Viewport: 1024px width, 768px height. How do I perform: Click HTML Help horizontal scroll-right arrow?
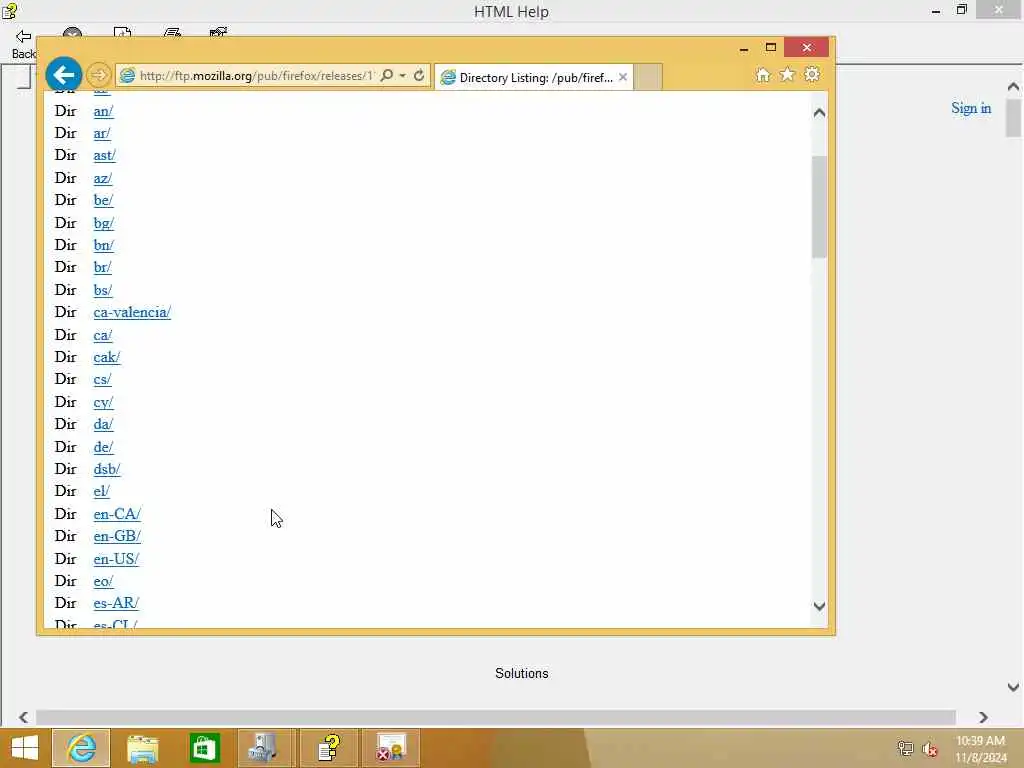984,717
